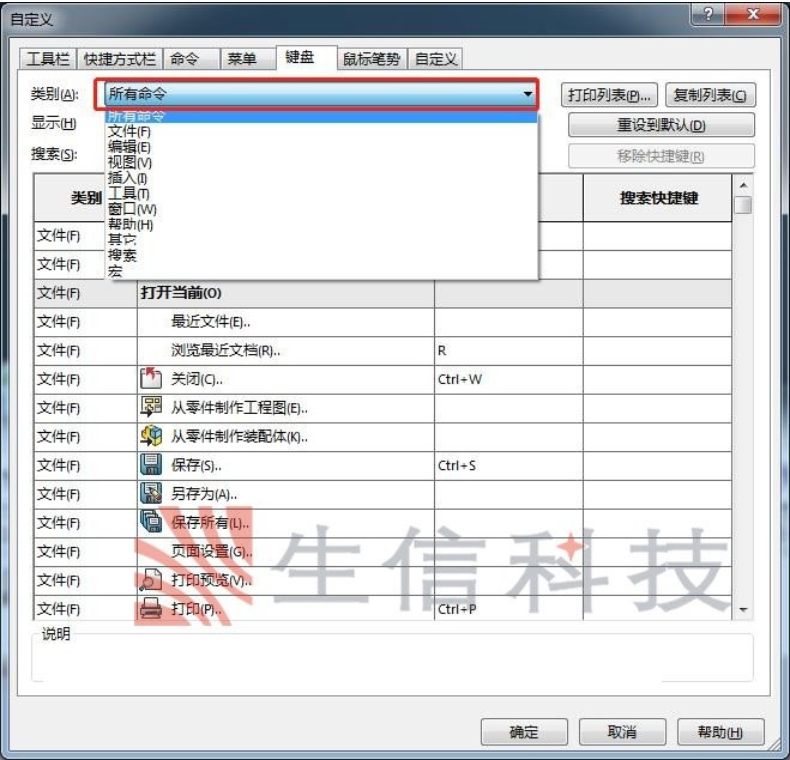Open the 类别 dropdown showing 所有命令
This screenshot has height=760, width=790.
pyautogui.click(x=320, y=94)
